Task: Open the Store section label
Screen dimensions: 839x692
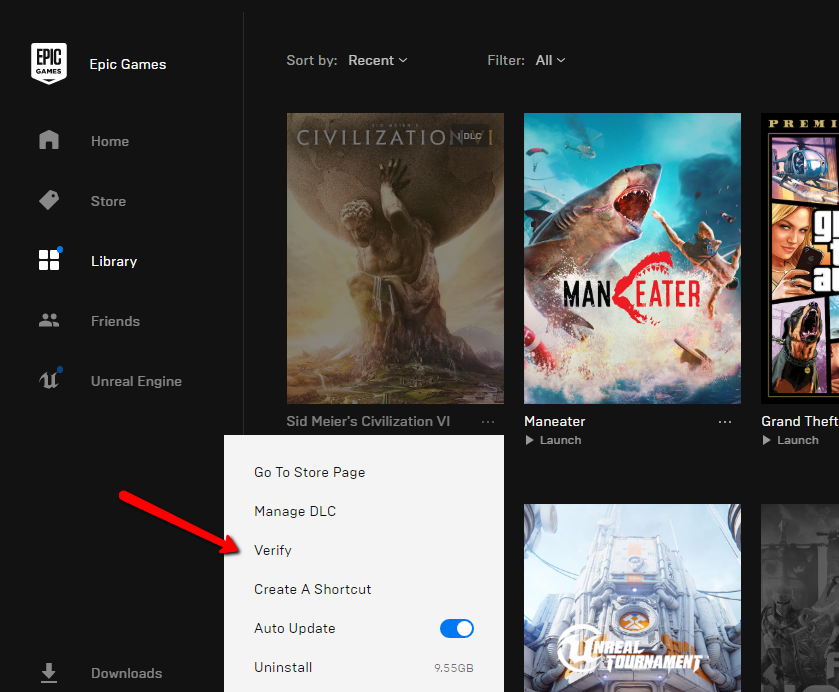Action: (x=108, y=201)
